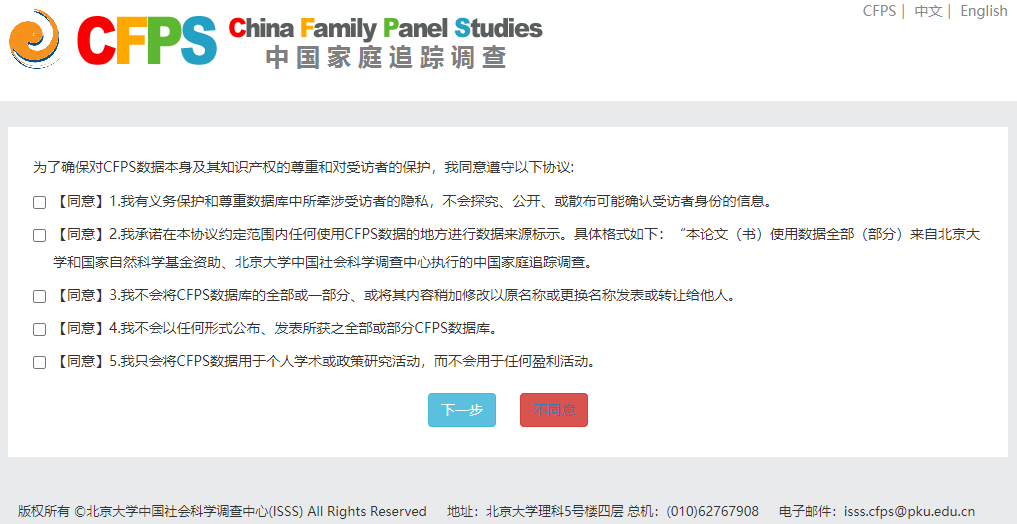Viewport: 1017px width, 524px height.
Task: Switch language to 中文
Action: point(928,11)
